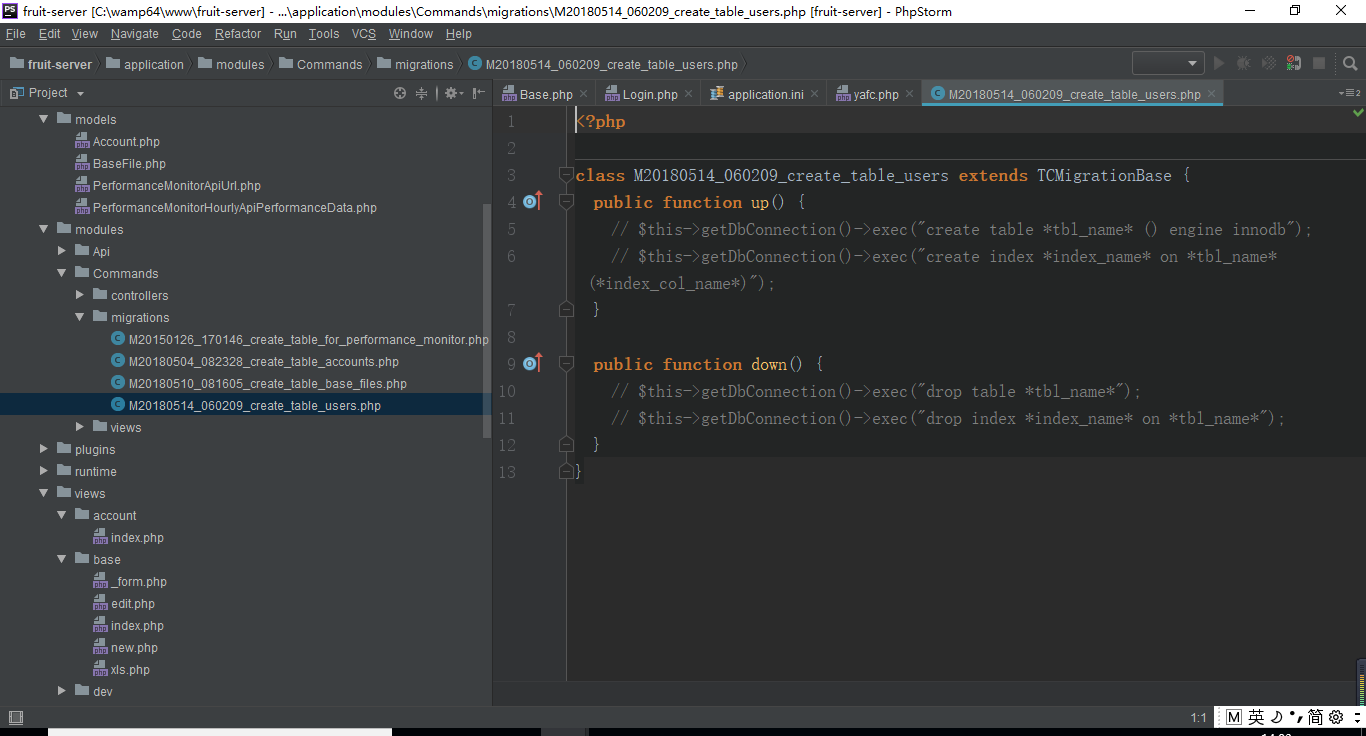Collapse the Commands folder in project tree
1366x736 pixels.
point(61,273)
